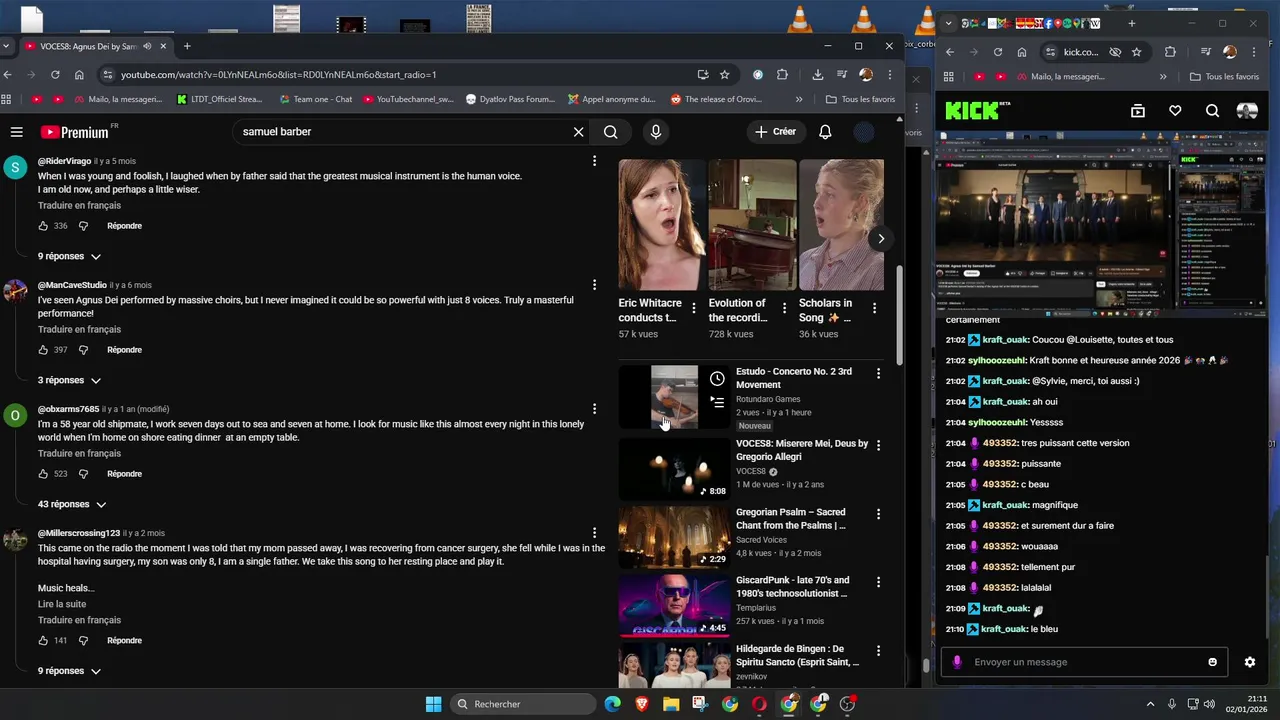Add Estudo Concerto video to Watch Later

pos(717,379)
